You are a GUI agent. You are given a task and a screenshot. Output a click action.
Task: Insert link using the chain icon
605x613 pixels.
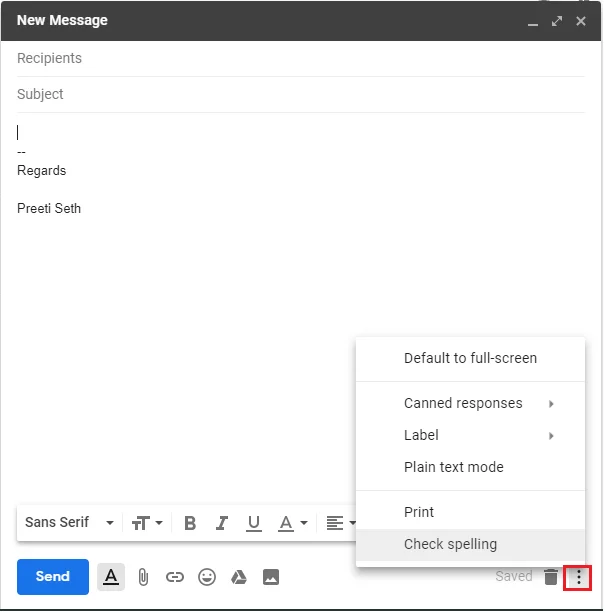[175, 577]
